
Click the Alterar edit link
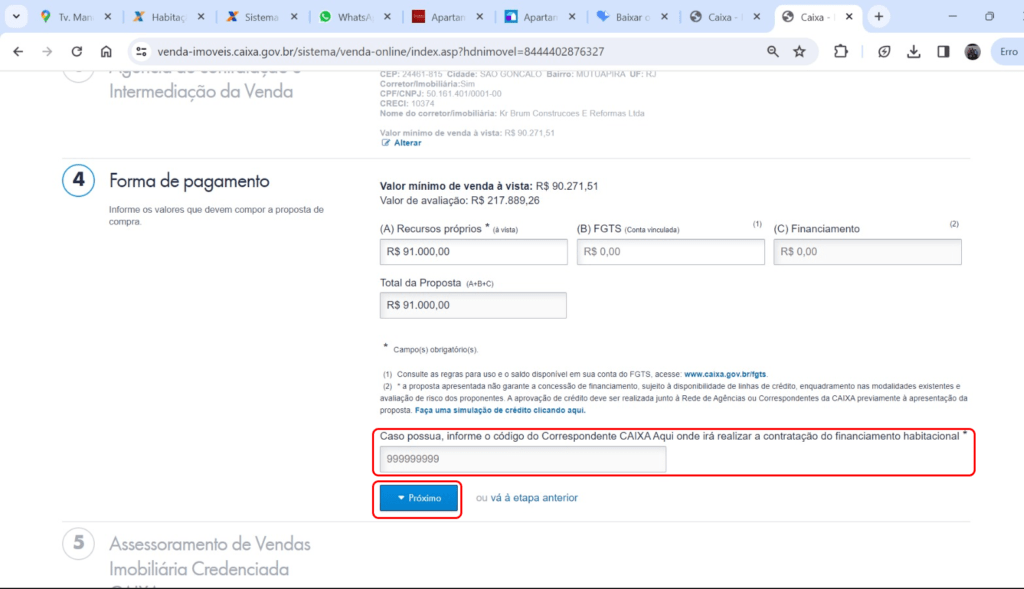[x=408, y=143]
